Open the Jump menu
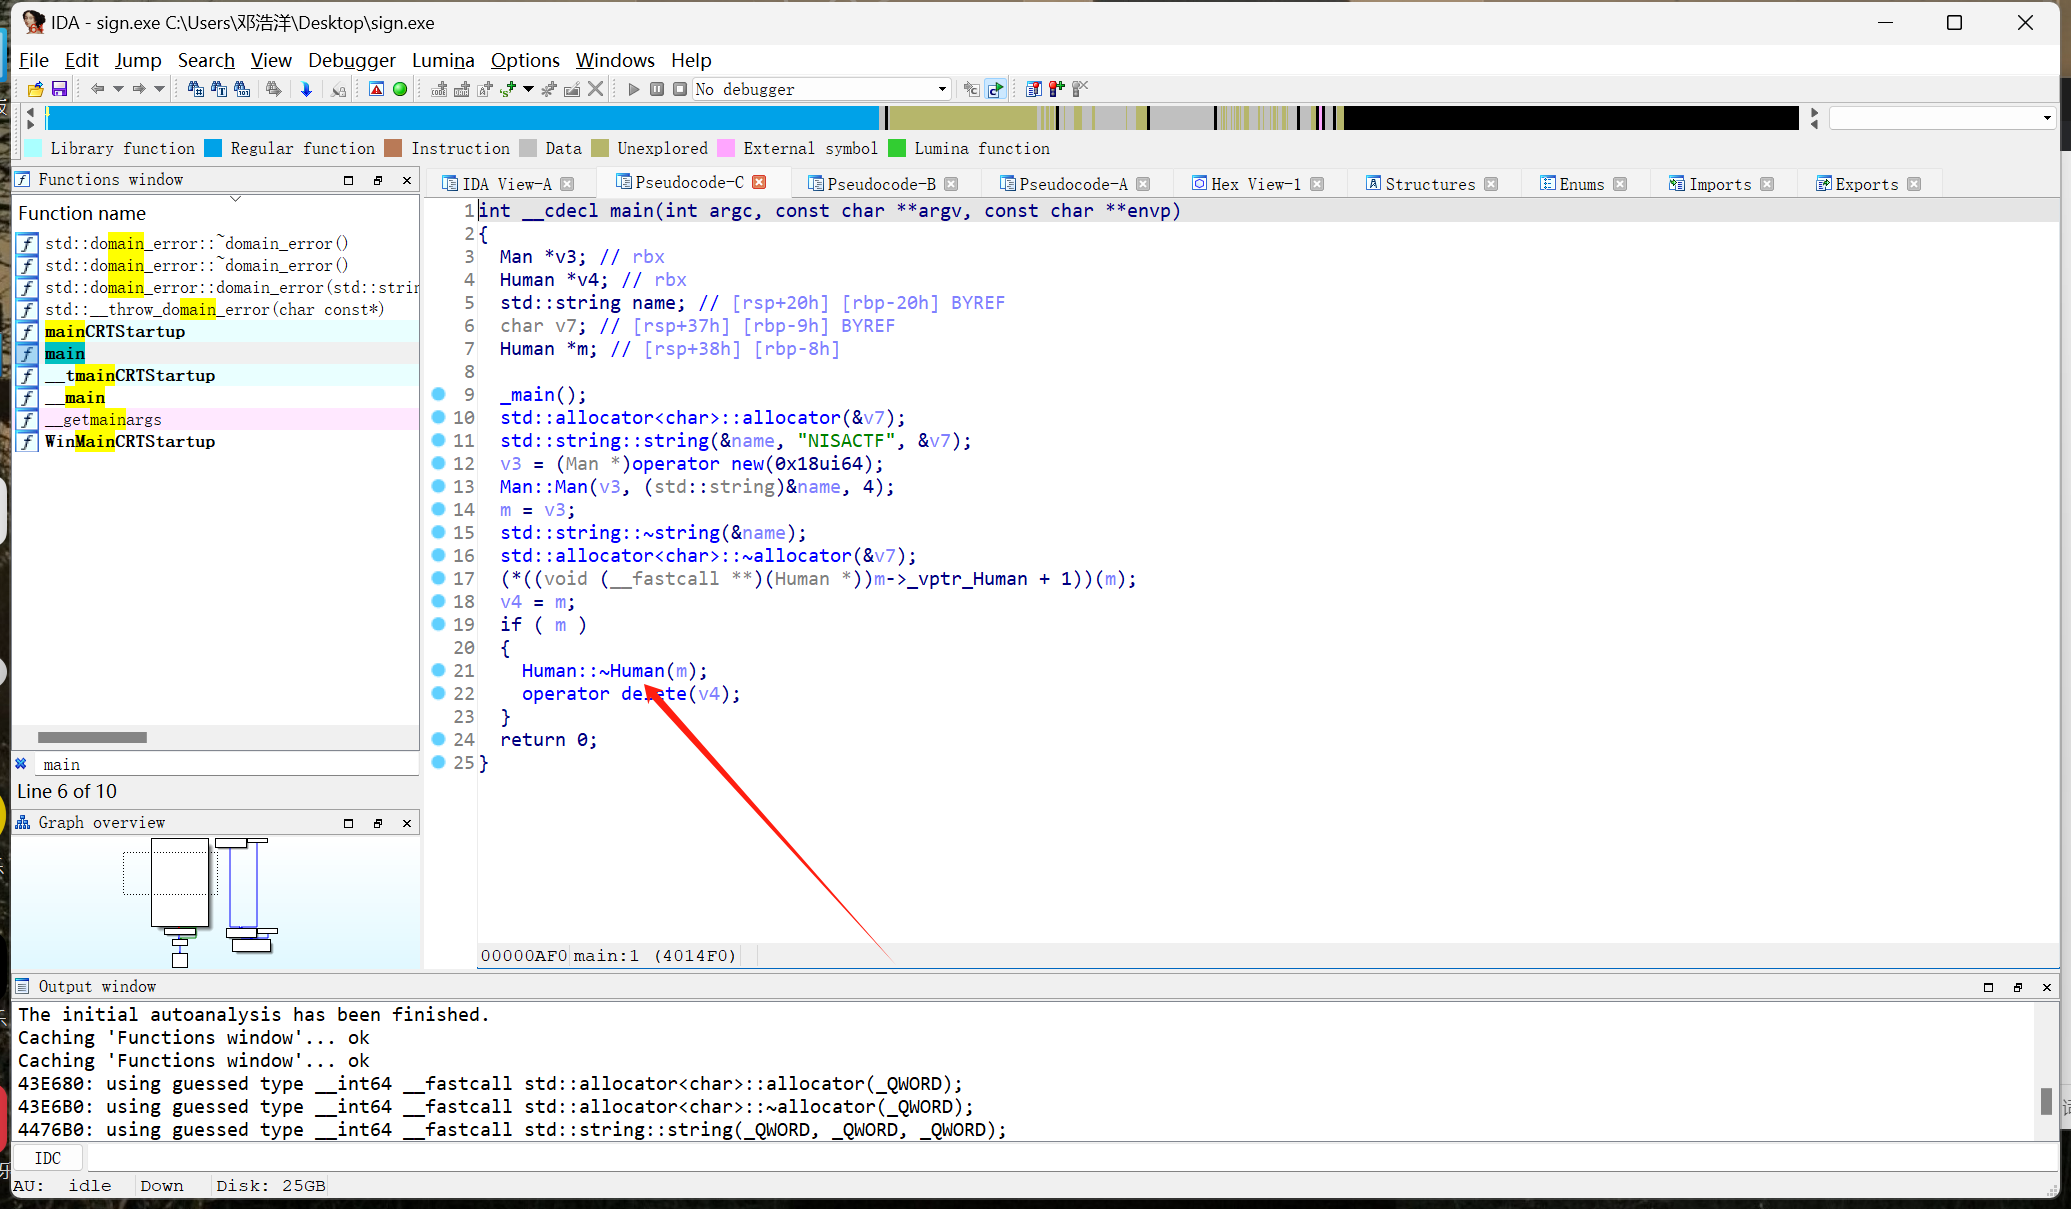 click(x=138, y=60)
